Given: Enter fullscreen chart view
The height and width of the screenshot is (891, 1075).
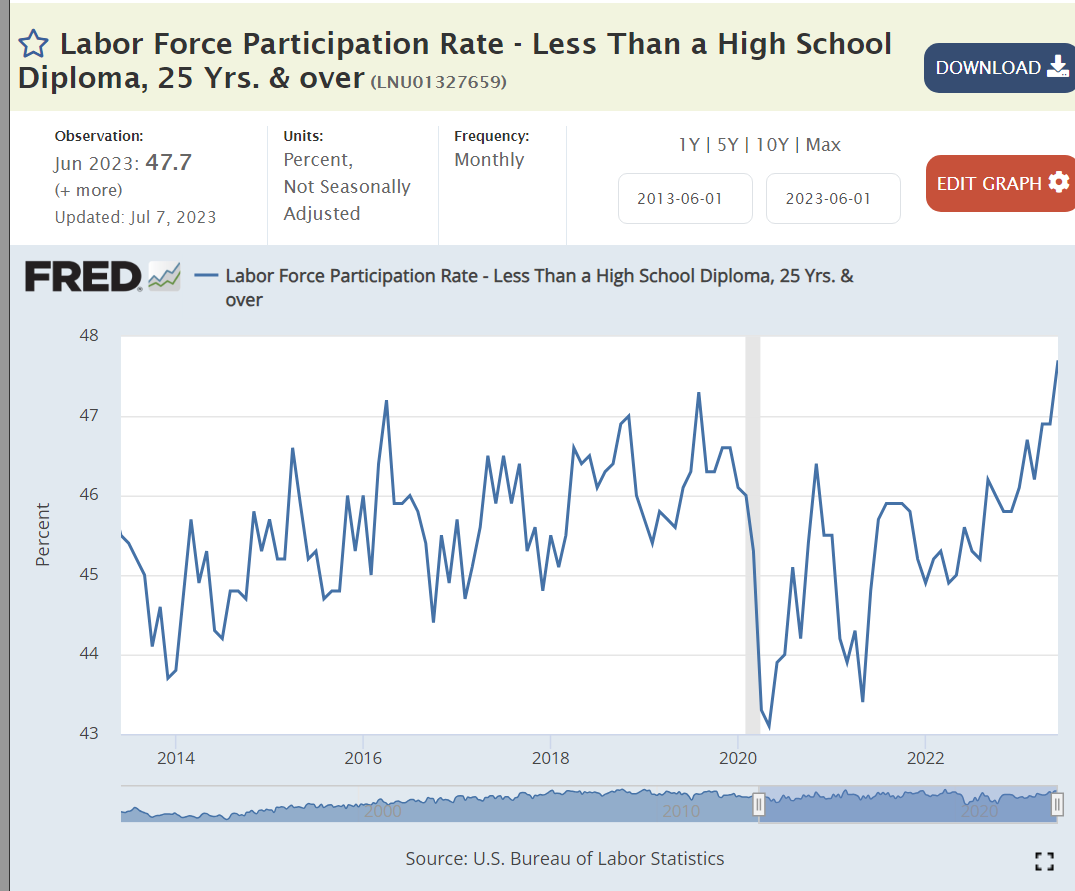Looking at the screenshot, I should tap(1044, 861).
